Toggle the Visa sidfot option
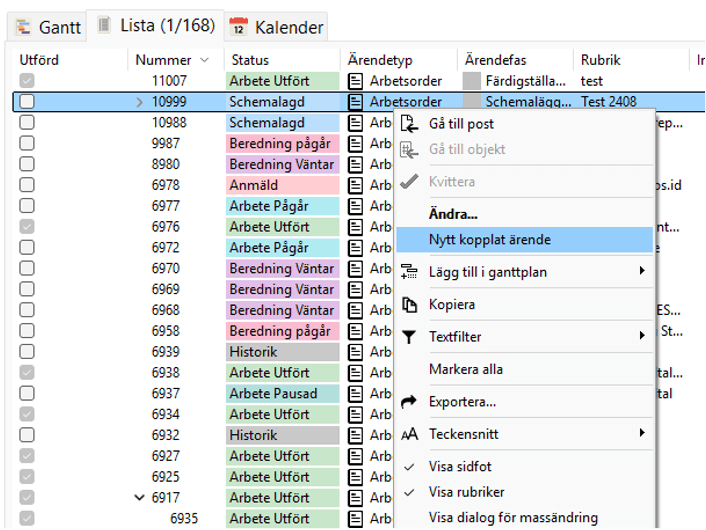Screen dimensions: 706x530 461,467
